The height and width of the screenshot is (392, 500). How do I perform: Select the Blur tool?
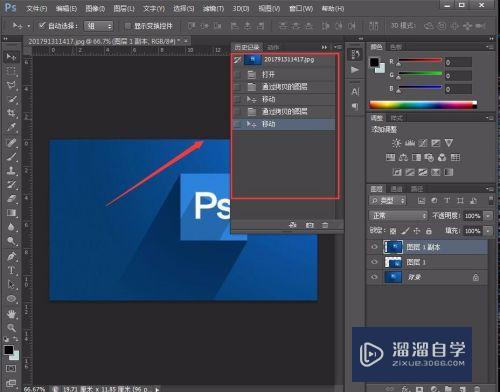[11, 227]
